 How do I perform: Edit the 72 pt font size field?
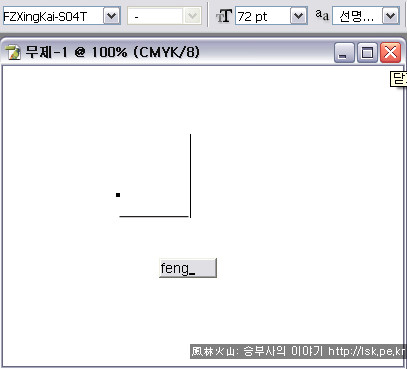point(262,16)
